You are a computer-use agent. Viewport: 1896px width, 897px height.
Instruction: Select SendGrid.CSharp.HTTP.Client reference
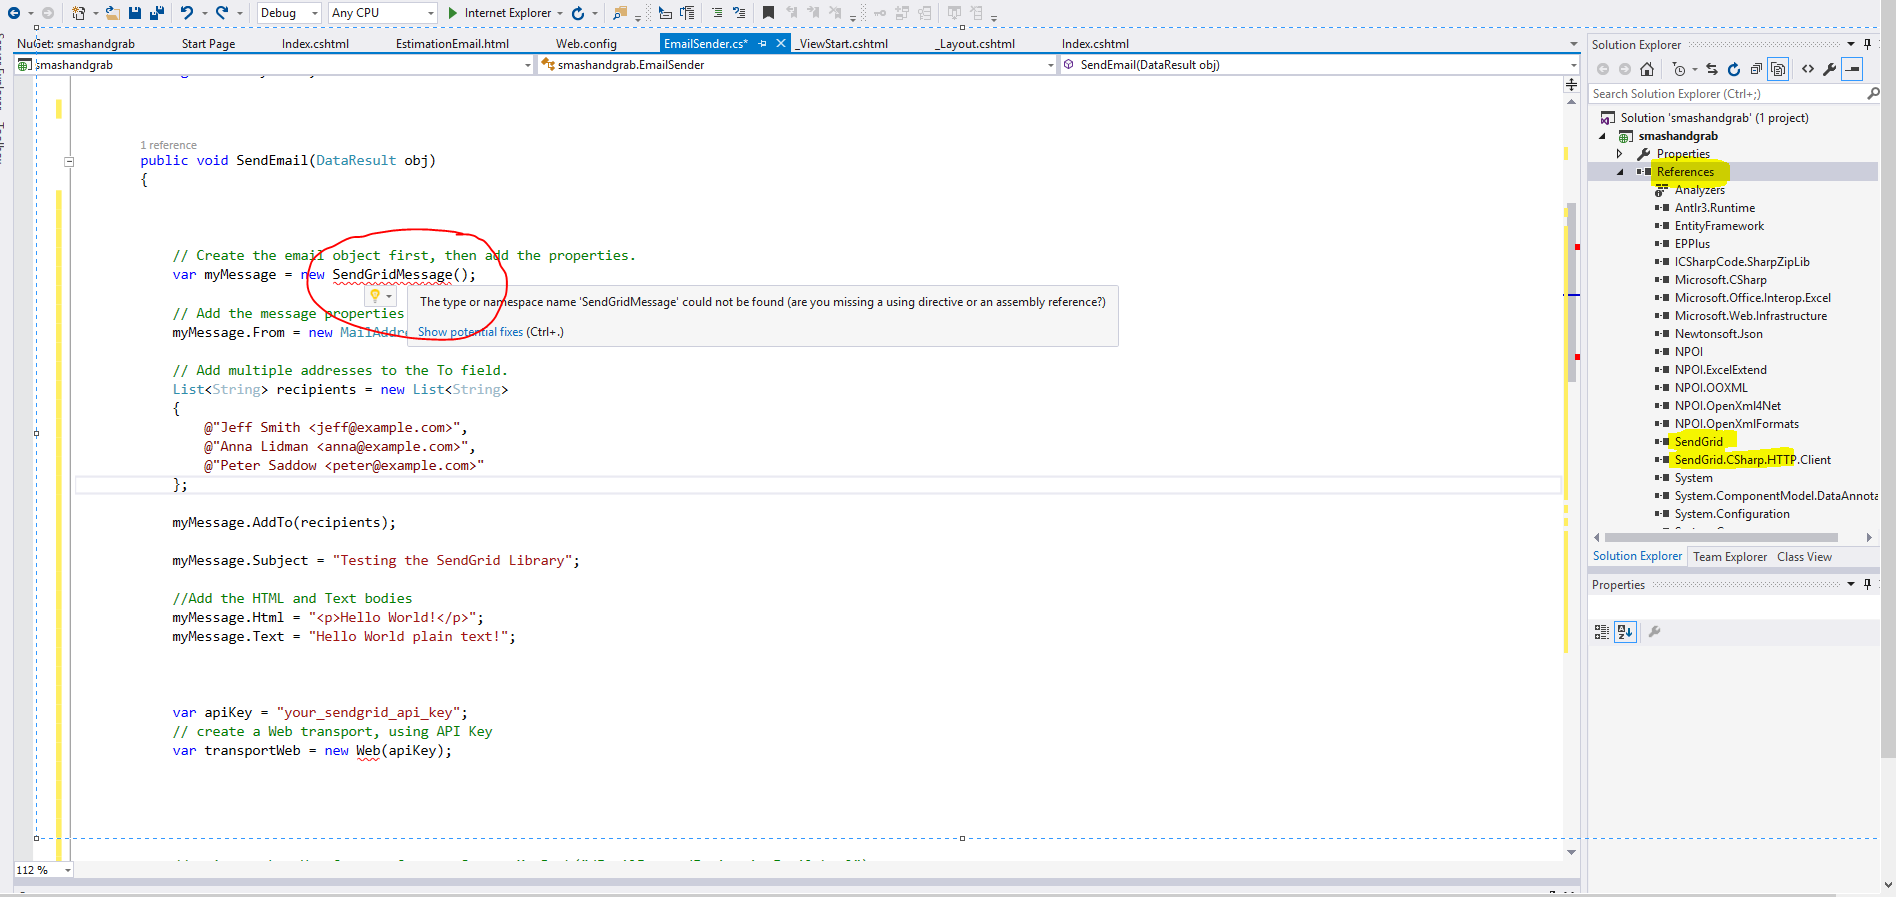[1752, 460]
